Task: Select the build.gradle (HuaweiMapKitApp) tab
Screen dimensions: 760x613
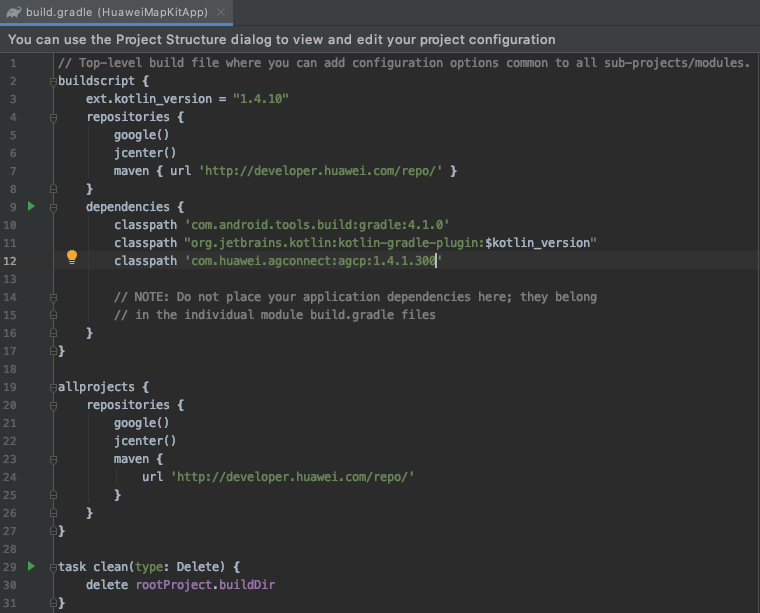Action: [x=116, y=12]
